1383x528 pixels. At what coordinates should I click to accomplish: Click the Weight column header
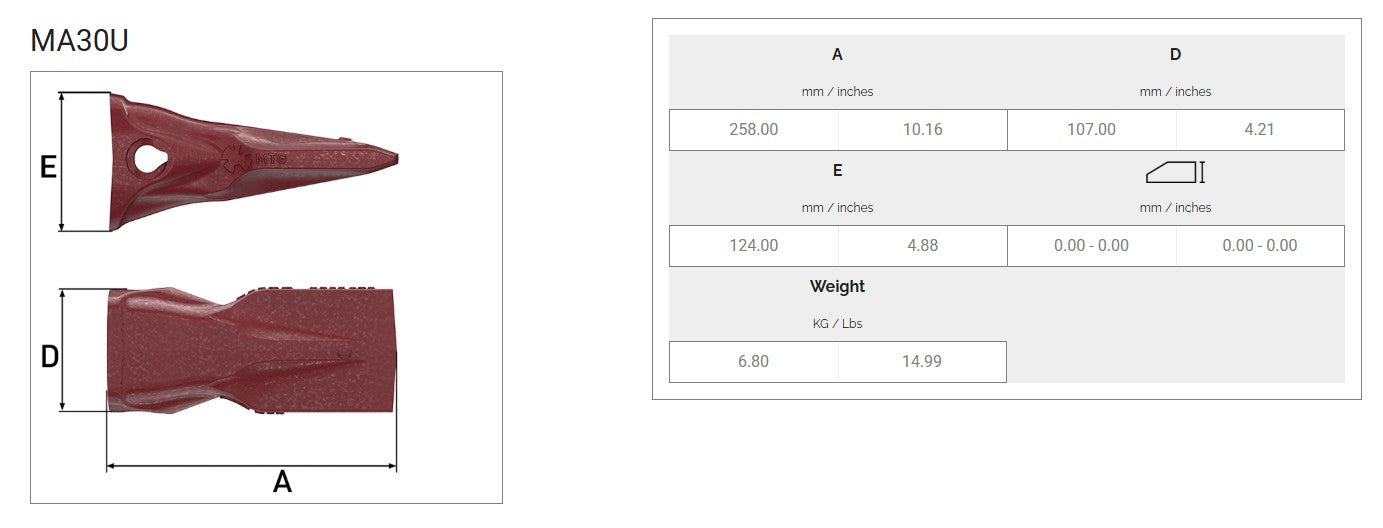[x=837, y=287]
